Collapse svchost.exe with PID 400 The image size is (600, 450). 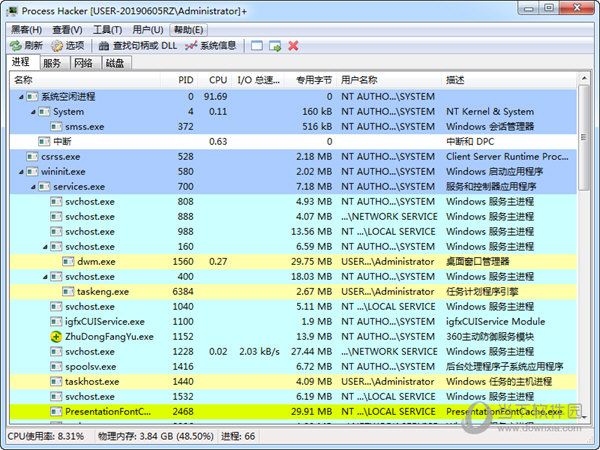(45, 277)
